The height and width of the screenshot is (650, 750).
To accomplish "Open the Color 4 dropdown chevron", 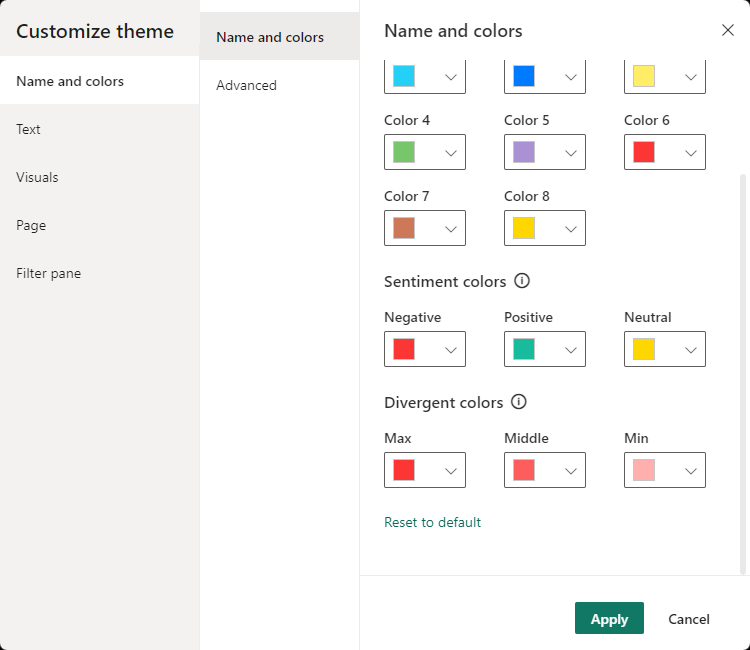I will [451, 152].
